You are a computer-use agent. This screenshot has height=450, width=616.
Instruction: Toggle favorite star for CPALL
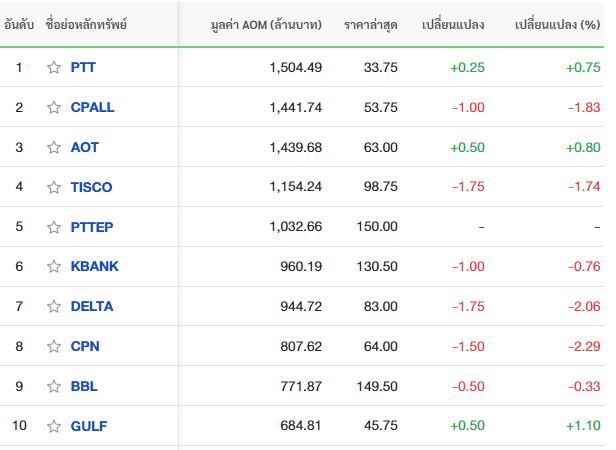point(54,107)
